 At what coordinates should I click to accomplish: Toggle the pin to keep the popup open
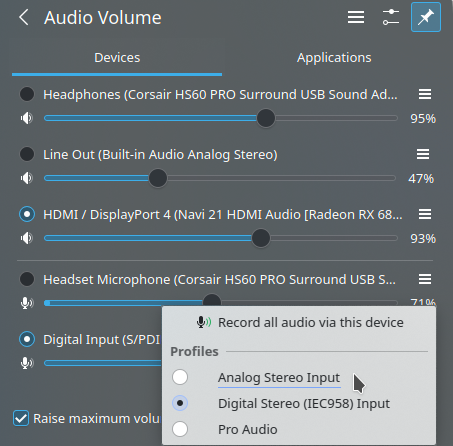[426, 17]
